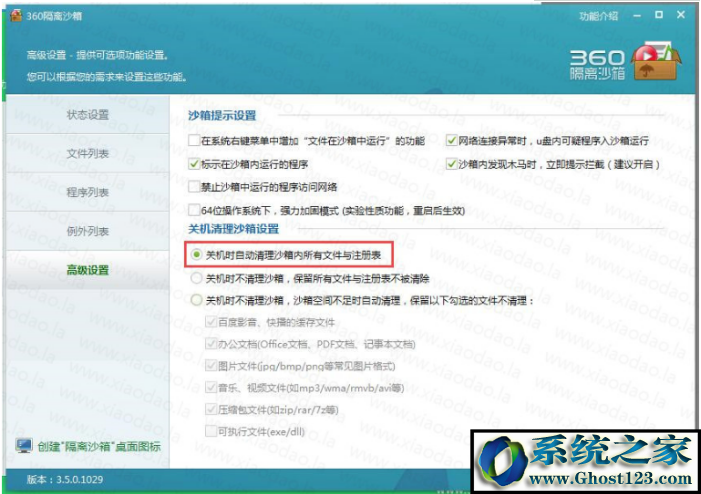Check 可执行文件(exe/dll) checkbox
This screenshot has height=494, width=701.
(211, 431)
